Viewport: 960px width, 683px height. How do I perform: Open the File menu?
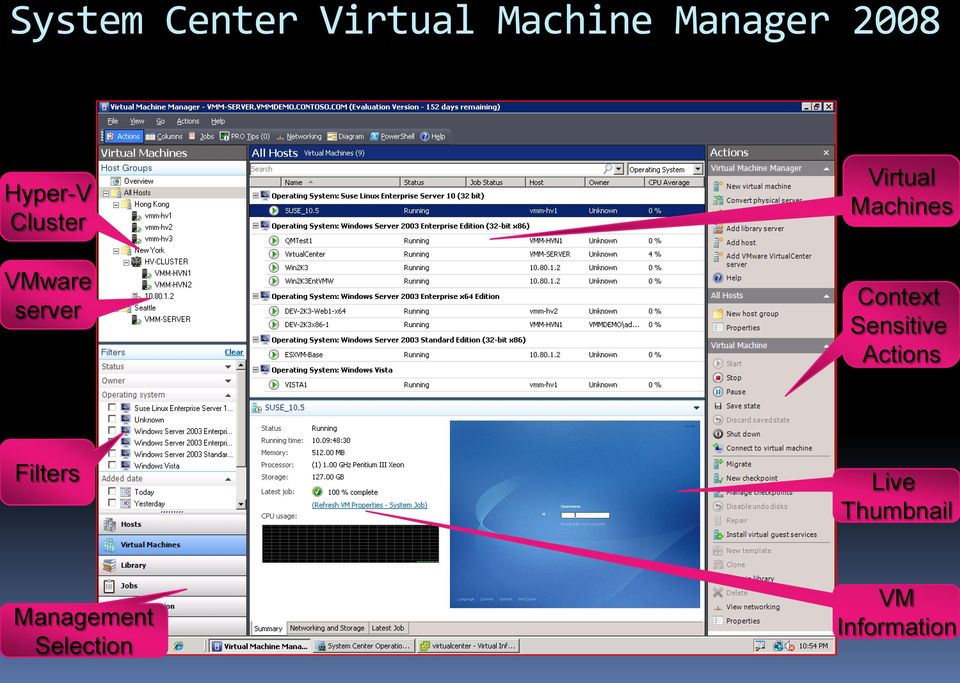(x=113, y=121)
